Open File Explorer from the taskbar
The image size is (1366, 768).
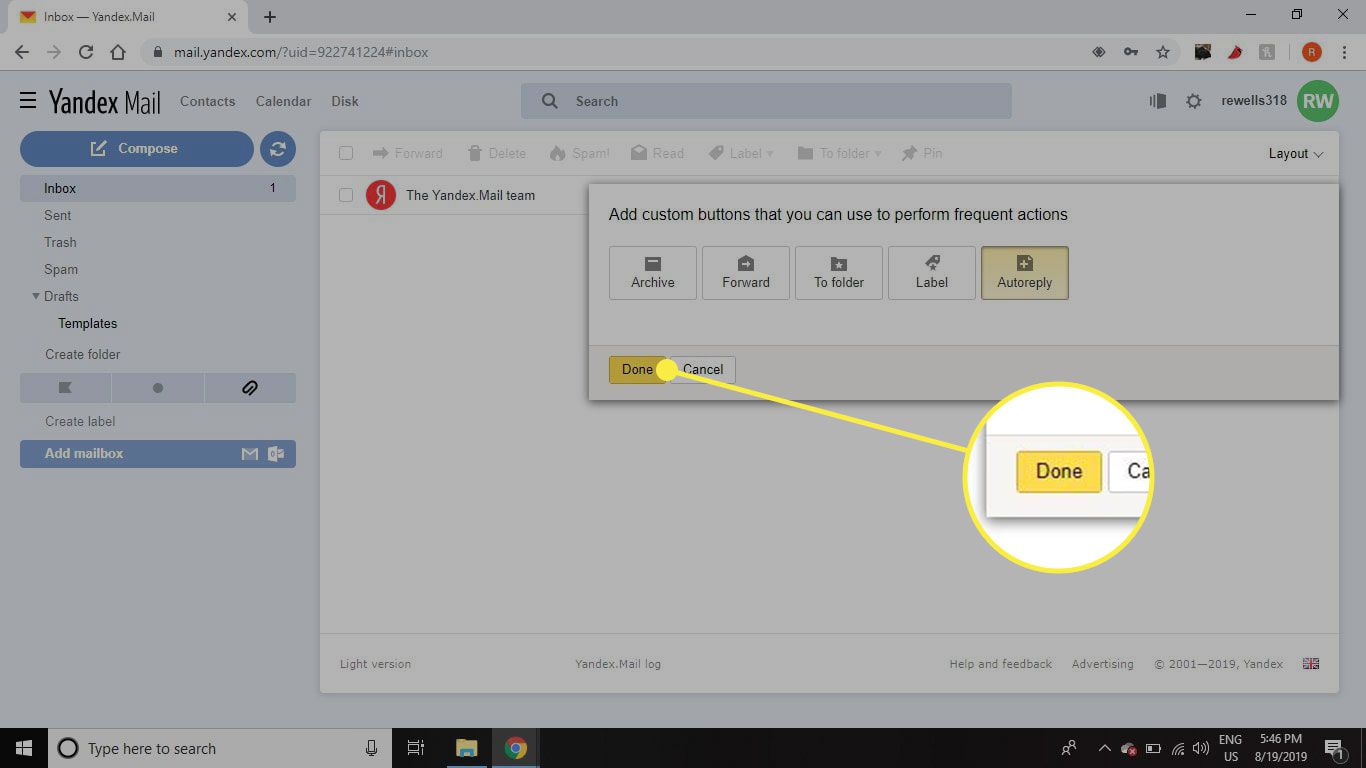(466, 748)
